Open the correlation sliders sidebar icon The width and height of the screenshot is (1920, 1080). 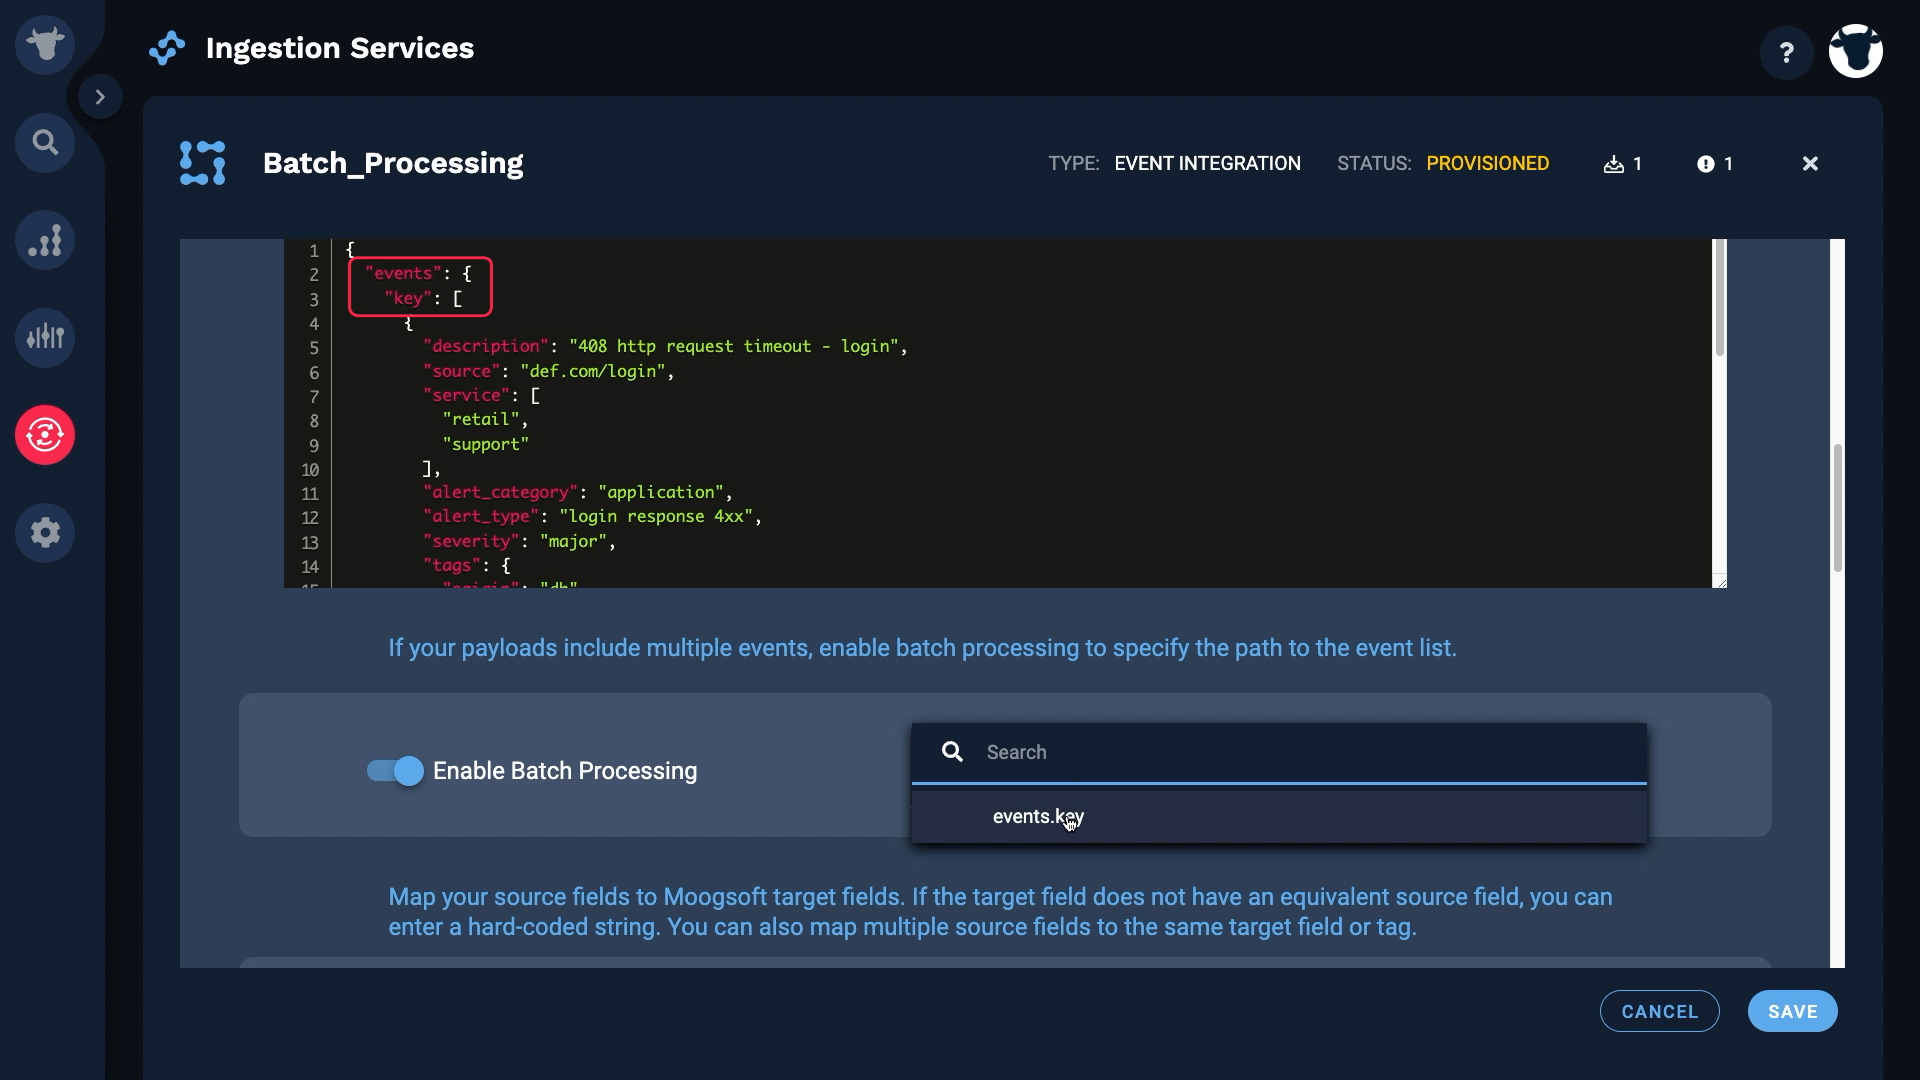(x=45, y=337)
